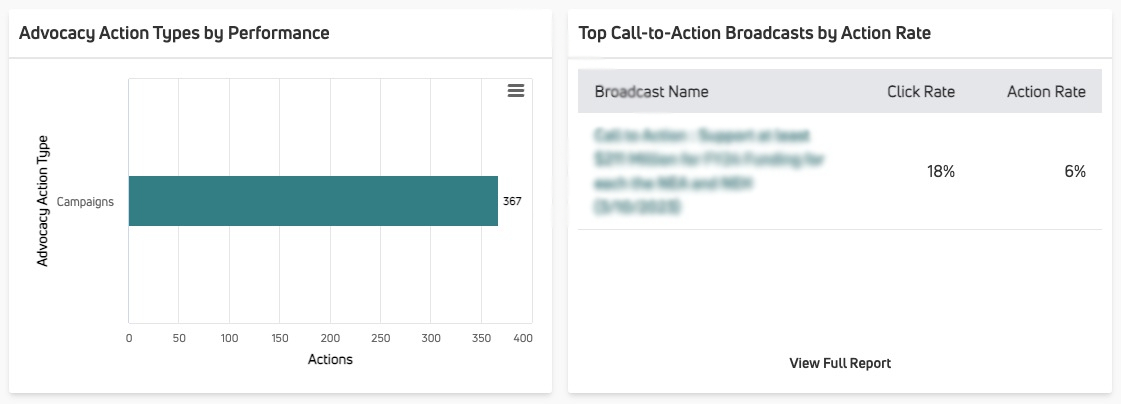Click the 400 tick on x-axis
This screenshot has width=1121, height=404.
click(x=523, y=338)
